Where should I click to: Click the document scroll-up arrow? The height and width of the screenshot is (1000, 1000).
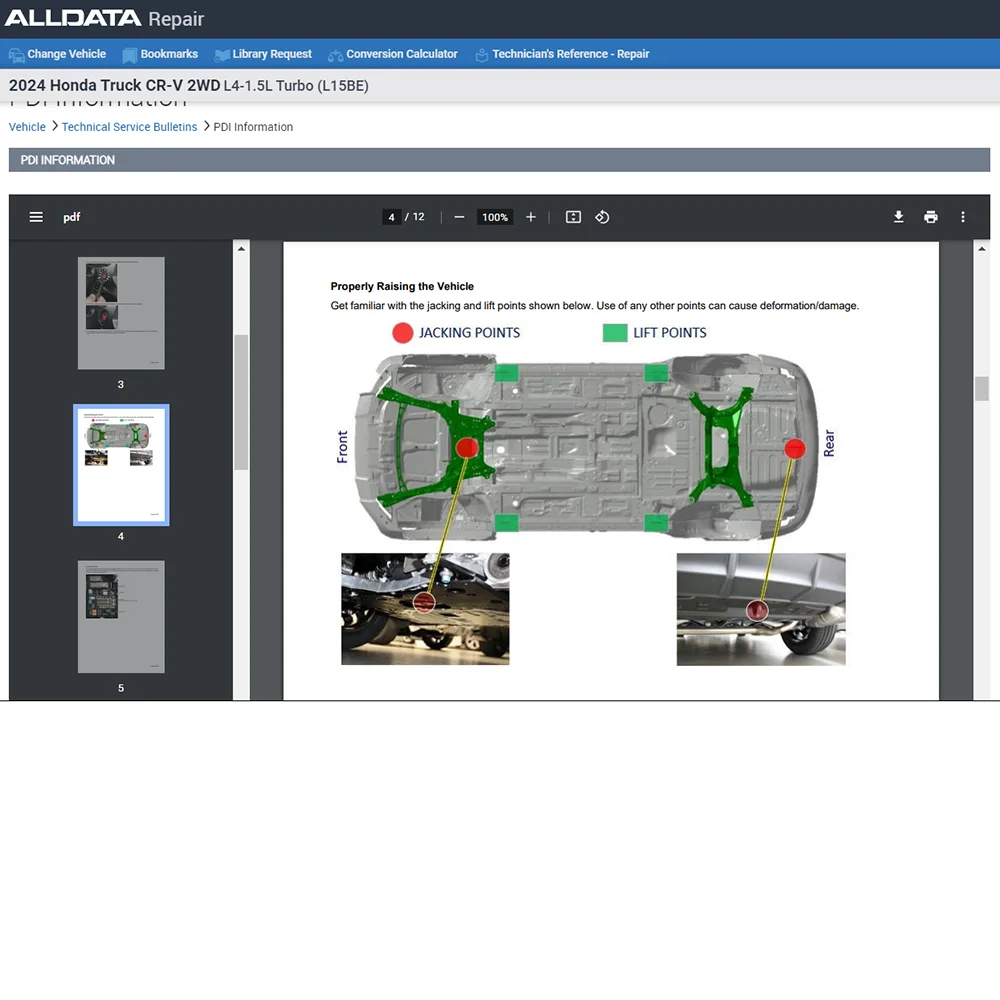pyautogui.click(x=982, y=249)
